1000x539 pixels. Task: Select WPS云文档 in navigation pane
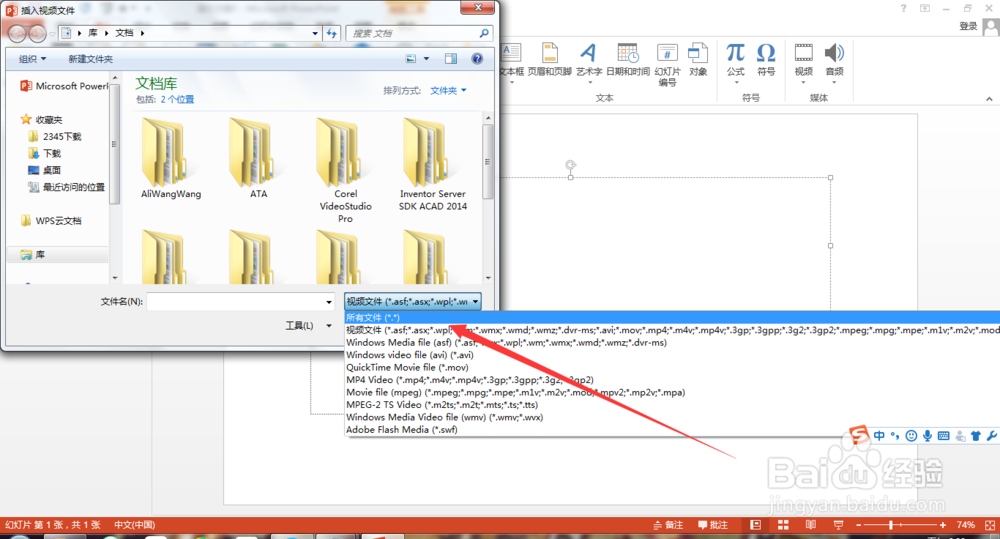pyautogui.click(x=51, y=221)
